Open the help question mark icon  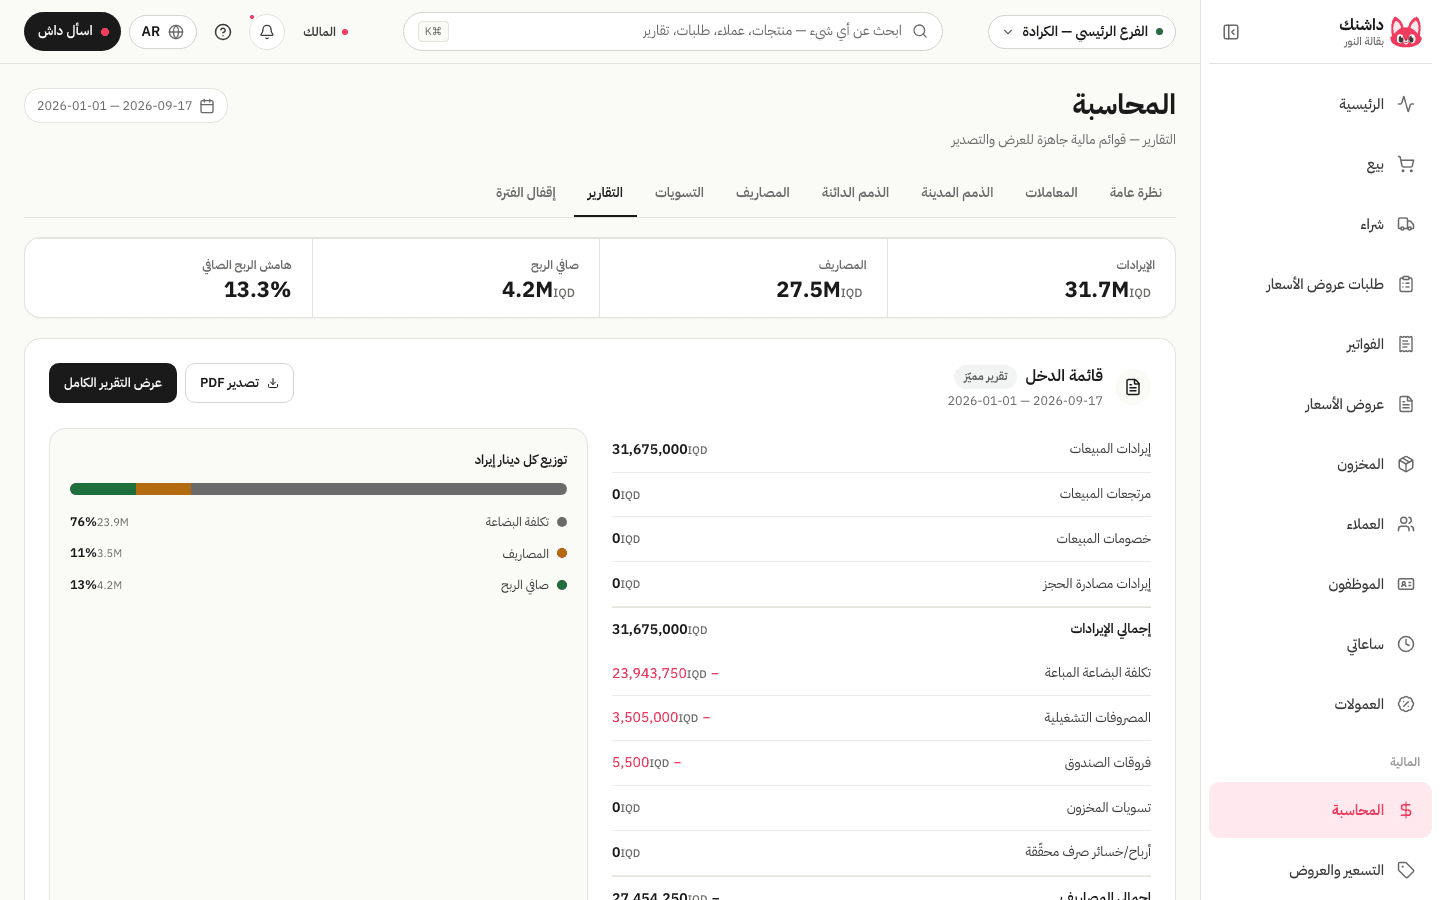click(x=223, y=32)
